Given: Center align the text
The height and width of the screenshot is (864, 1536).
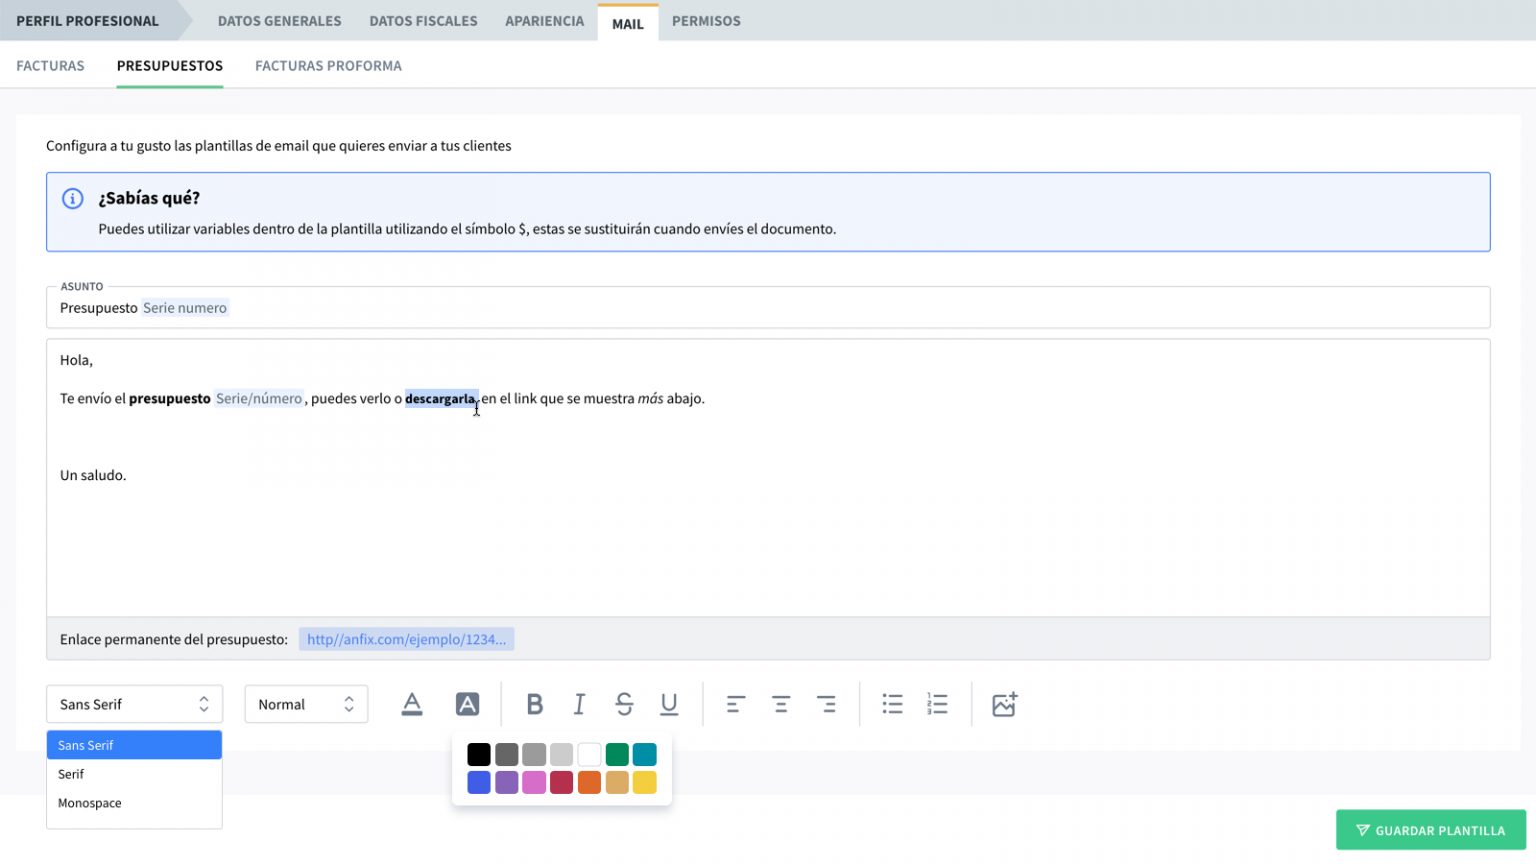Looking at the screenshot, I should (x=781, y=704).
